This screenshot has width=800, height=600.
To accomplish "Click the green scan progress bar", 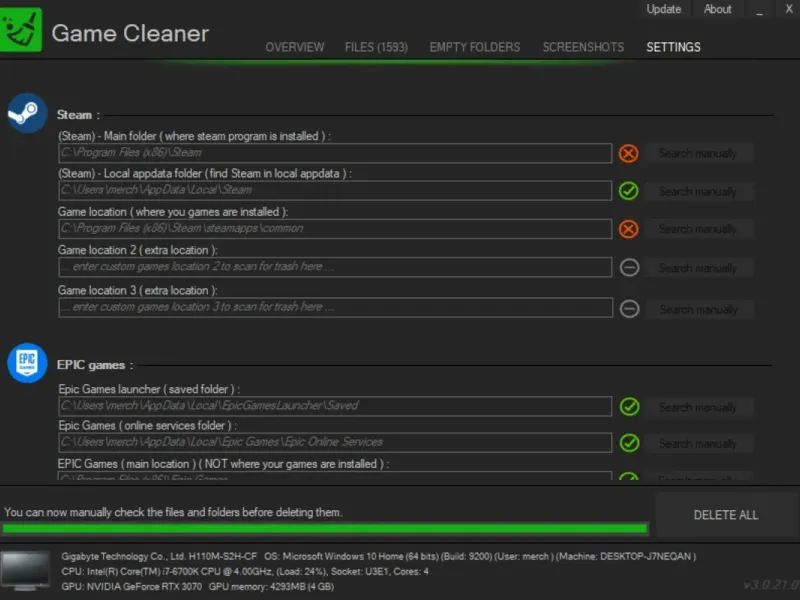I will pos(326,528).
